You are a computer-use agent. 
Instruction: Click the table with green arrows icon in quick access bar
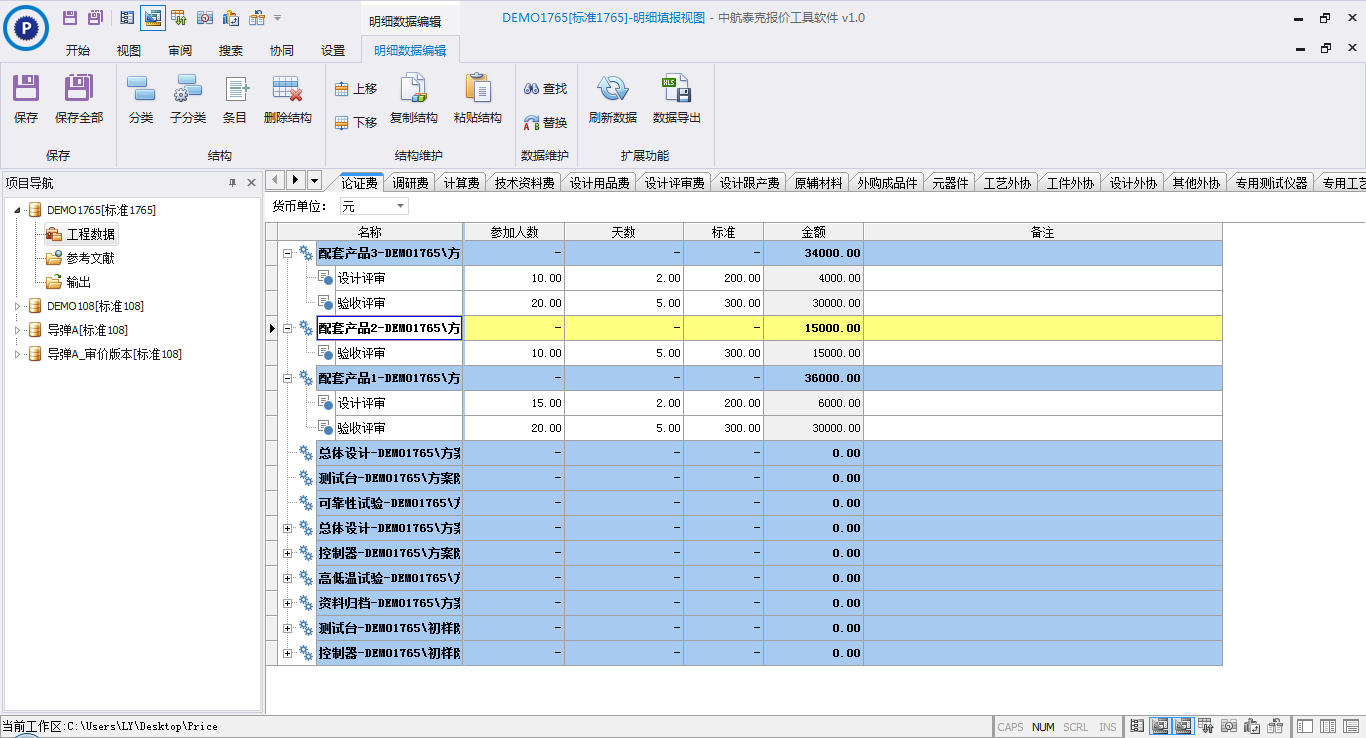coord(179,17)
